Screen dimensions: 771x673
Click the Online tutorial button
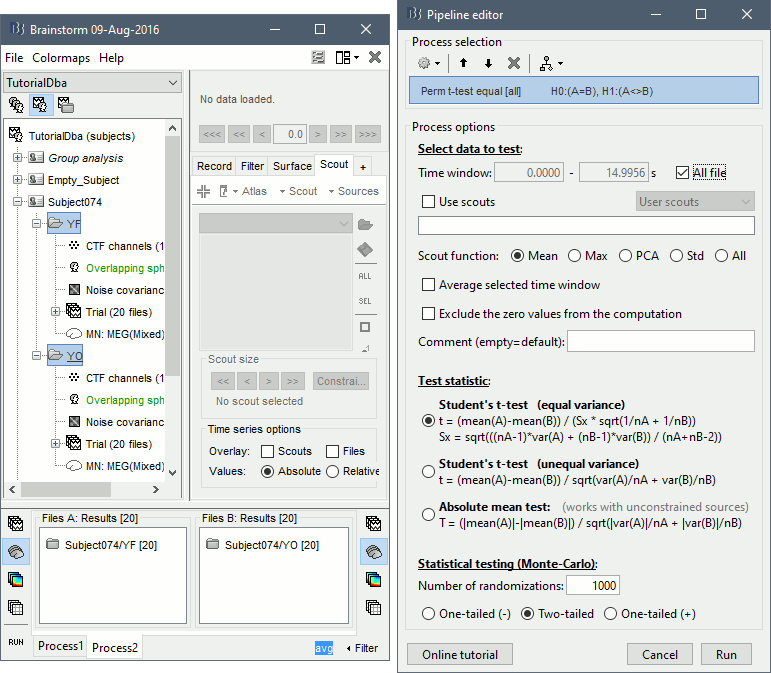(x=460, y=655)
